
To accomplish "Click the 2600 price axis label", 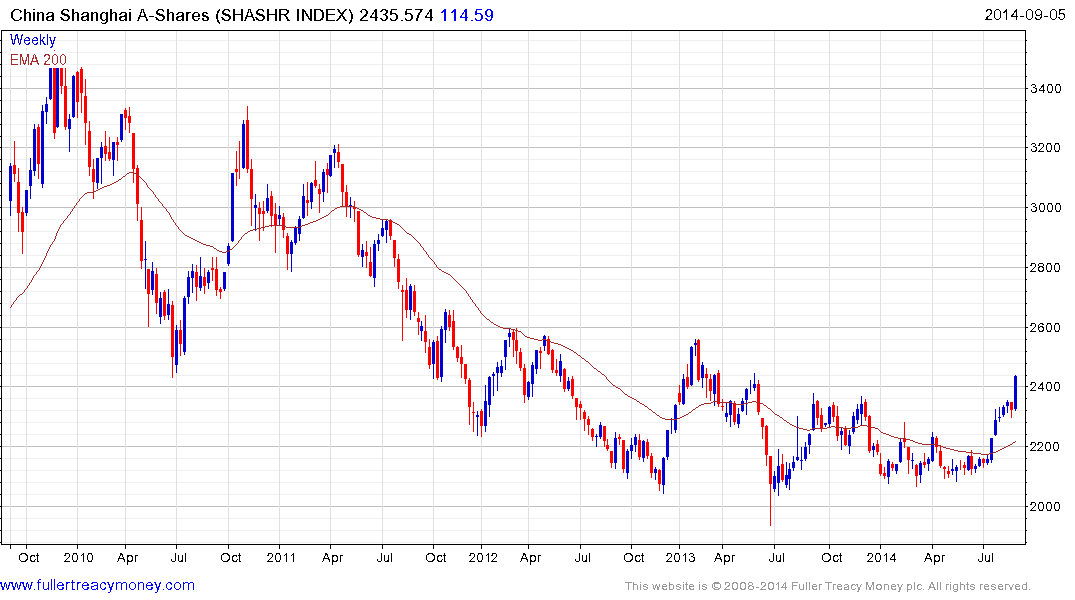I will [1046, 327].
